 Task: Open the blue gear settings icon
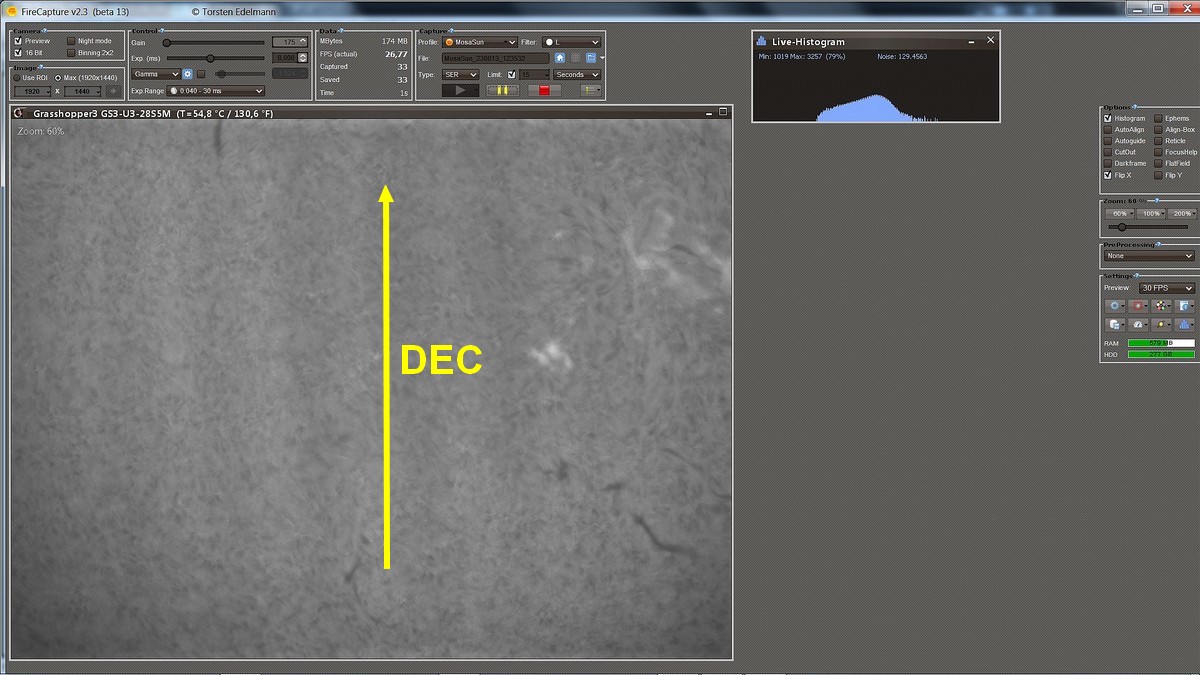click(x=1116, y=306)
